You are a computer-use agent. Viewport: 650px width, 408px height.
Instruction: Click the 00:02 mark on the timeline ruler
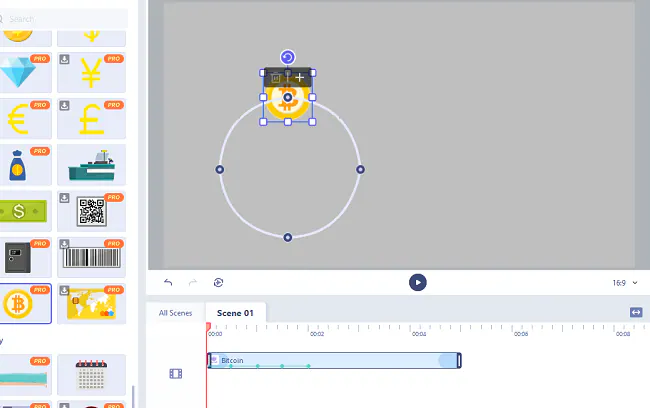[x=317, y=334]
